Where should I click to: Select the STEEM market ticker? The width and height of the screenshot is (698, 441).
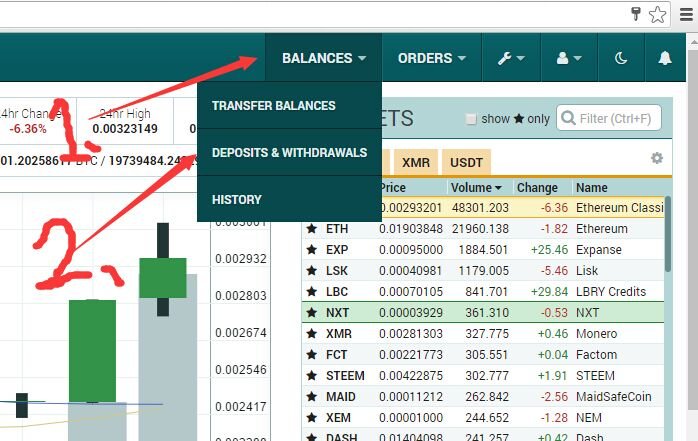345,376
